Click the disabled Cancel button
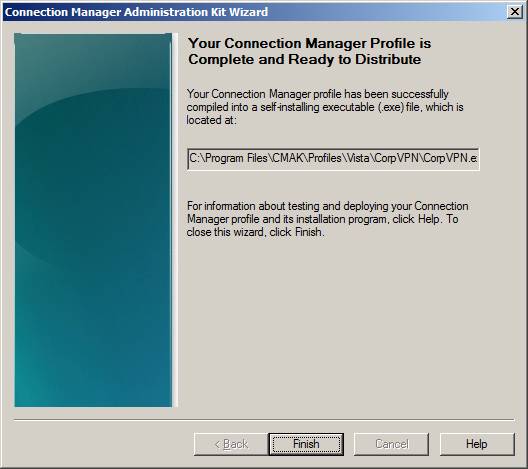The height and width of the screenshot is (469, 528). click(x=391, y=444)
